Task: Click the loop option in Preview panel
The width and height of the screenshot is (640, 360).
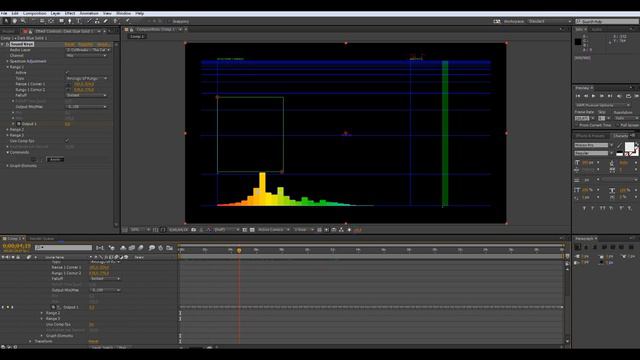Action: point(628,96)
